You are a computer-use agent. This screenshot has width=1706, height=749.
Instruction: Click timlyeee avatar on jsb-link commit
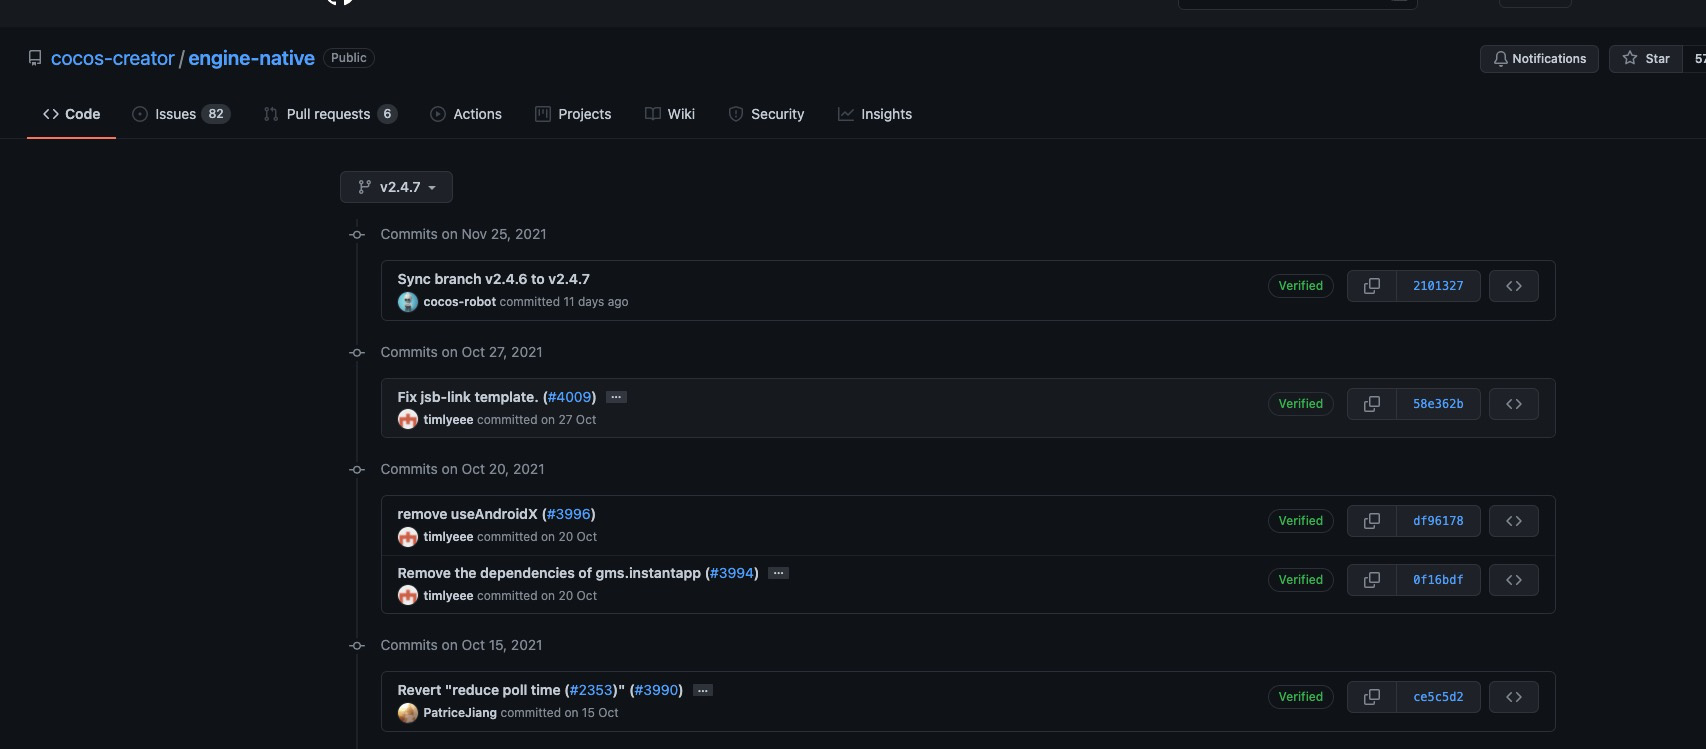pyautogui.click(x=407, y=420)
